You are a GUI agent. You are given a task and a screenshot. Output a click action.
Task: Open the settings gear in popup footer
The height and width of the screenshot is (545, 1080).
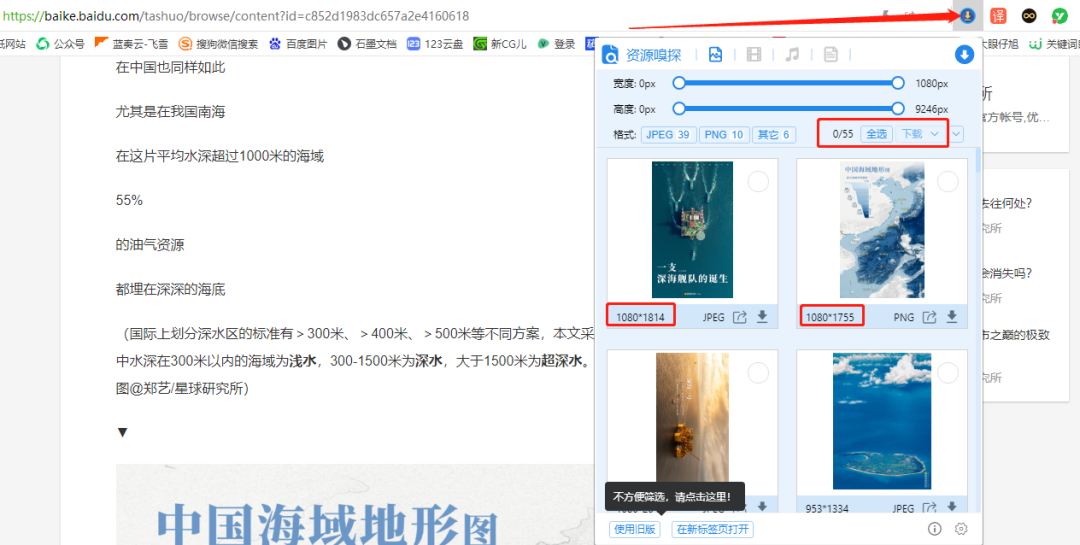point(961,529)
